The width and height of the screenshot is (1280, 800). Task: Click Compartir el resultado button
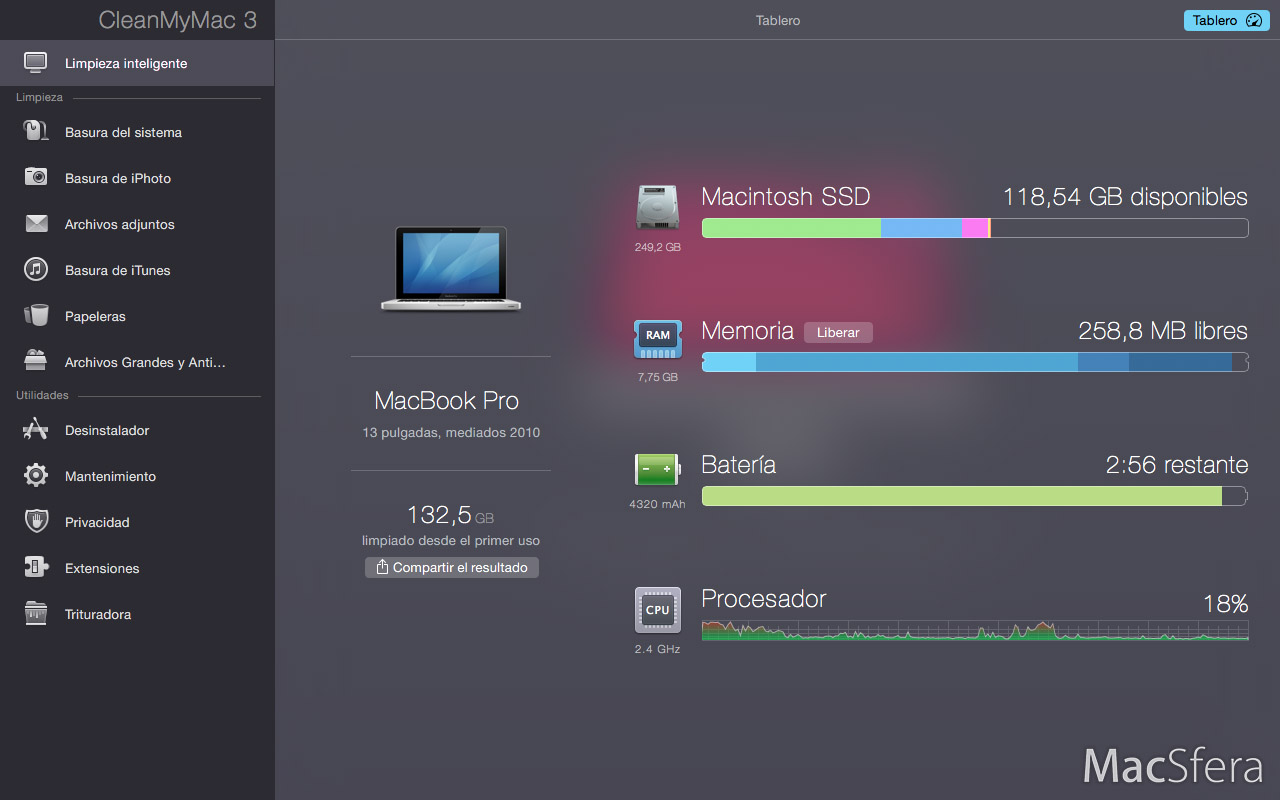pos(452,567)
